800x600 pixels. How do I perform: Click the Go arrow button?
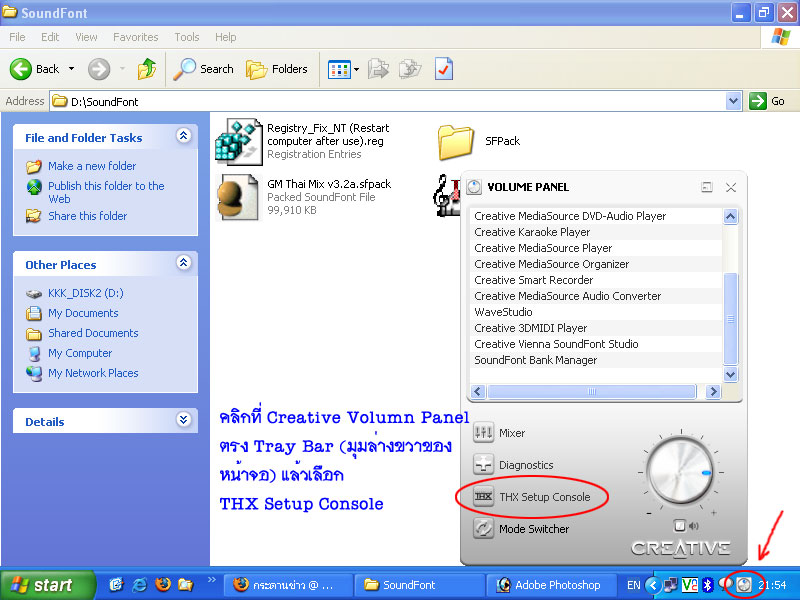point(758,101)
